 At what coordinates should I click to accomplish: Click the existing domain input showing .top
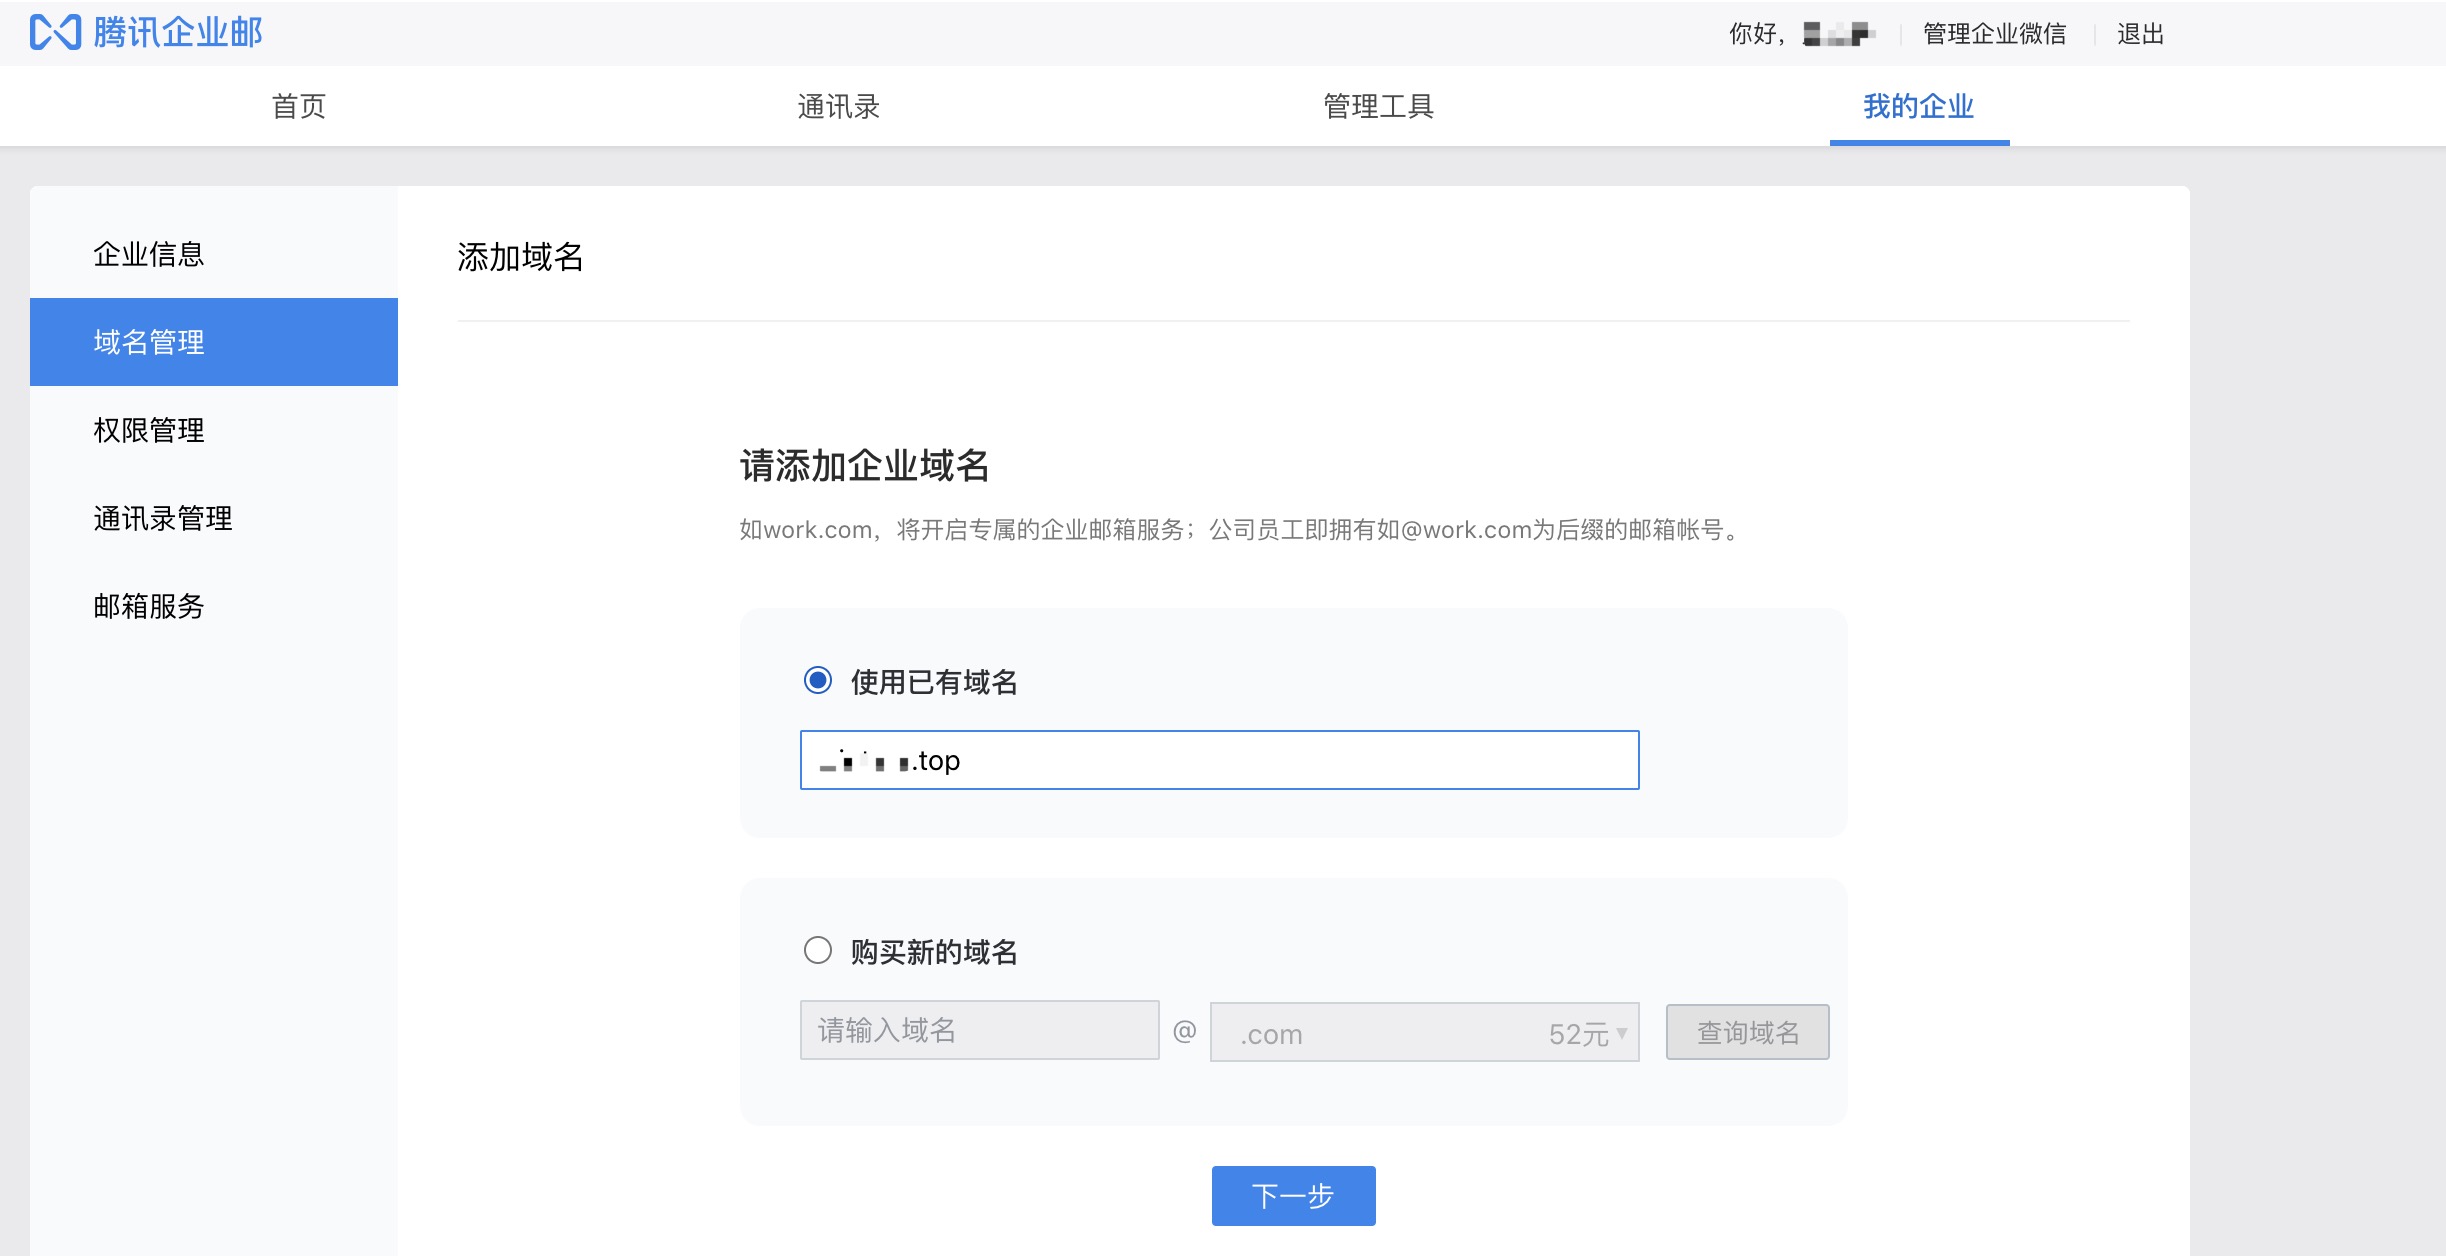tap(1218, 760)
